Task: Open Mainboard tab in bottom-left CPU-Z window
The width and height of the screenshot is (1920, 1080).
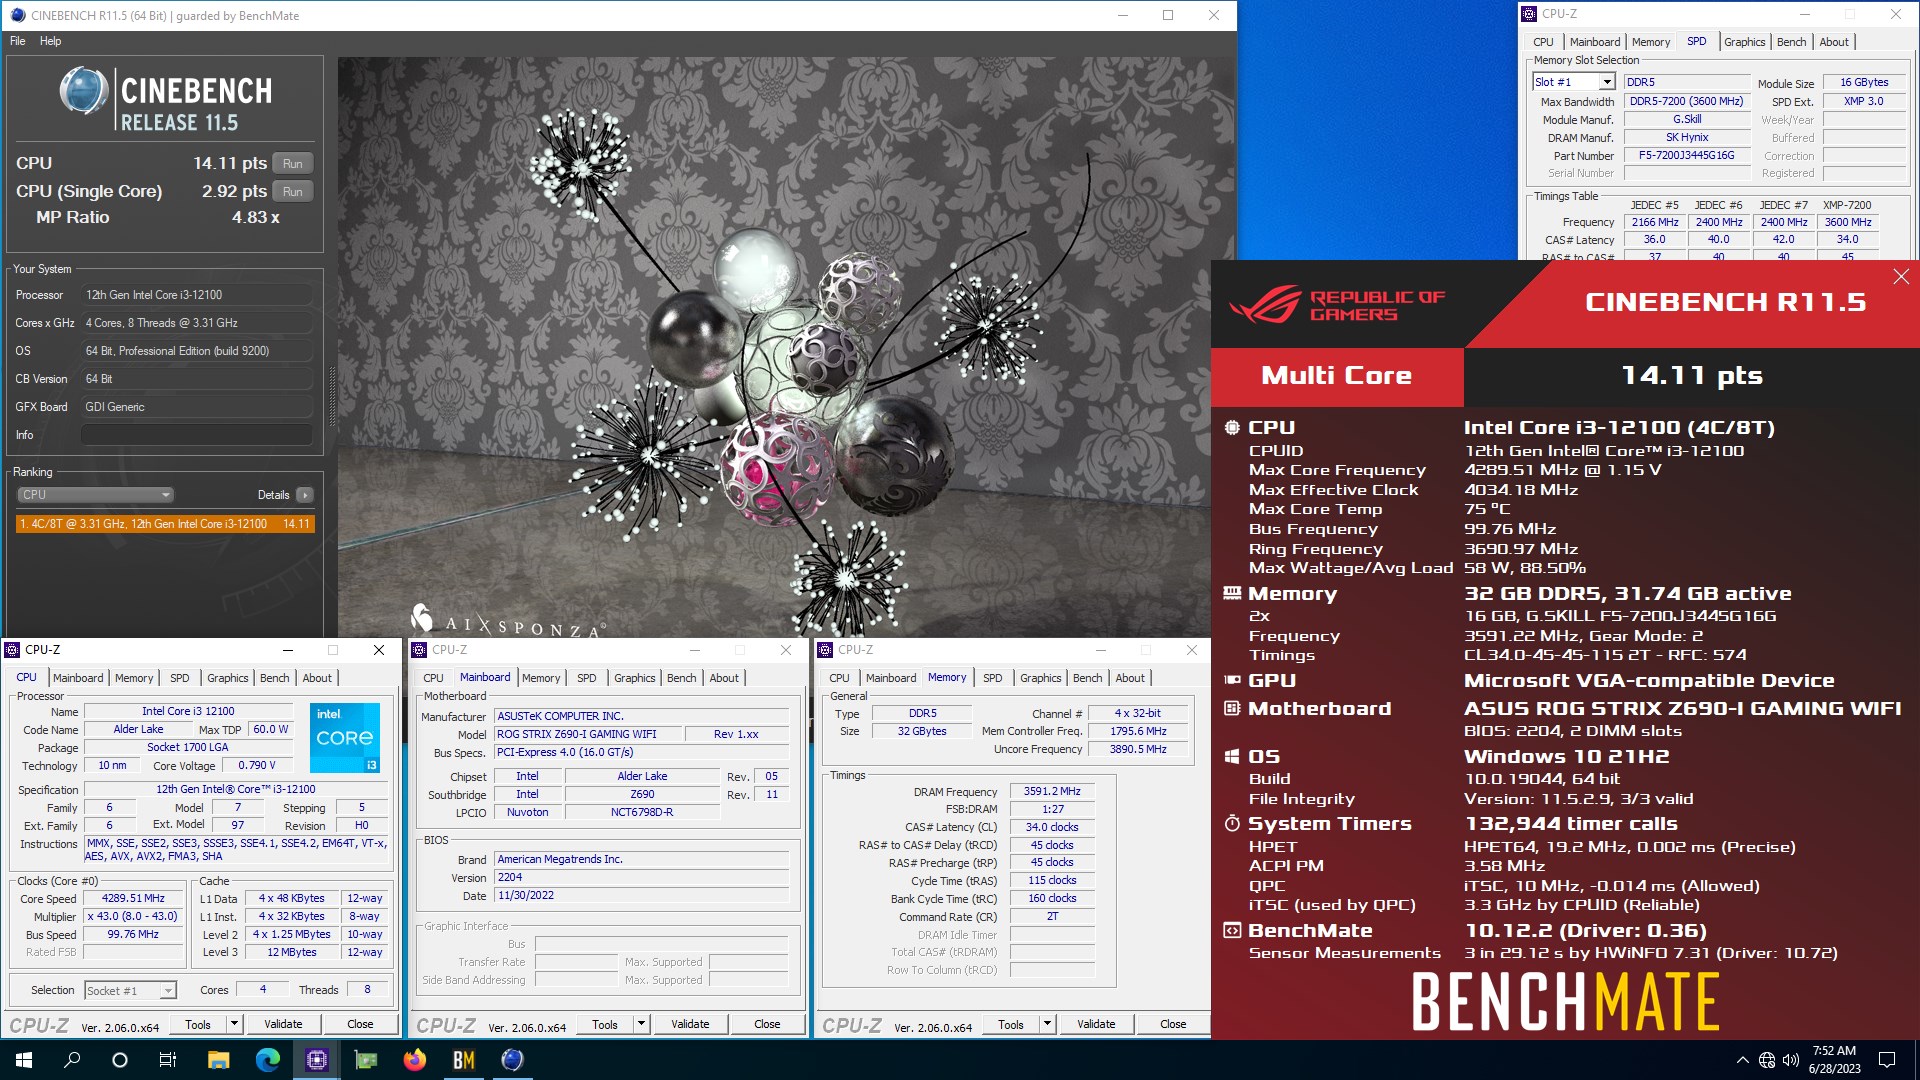Action: tap(78, 678)
